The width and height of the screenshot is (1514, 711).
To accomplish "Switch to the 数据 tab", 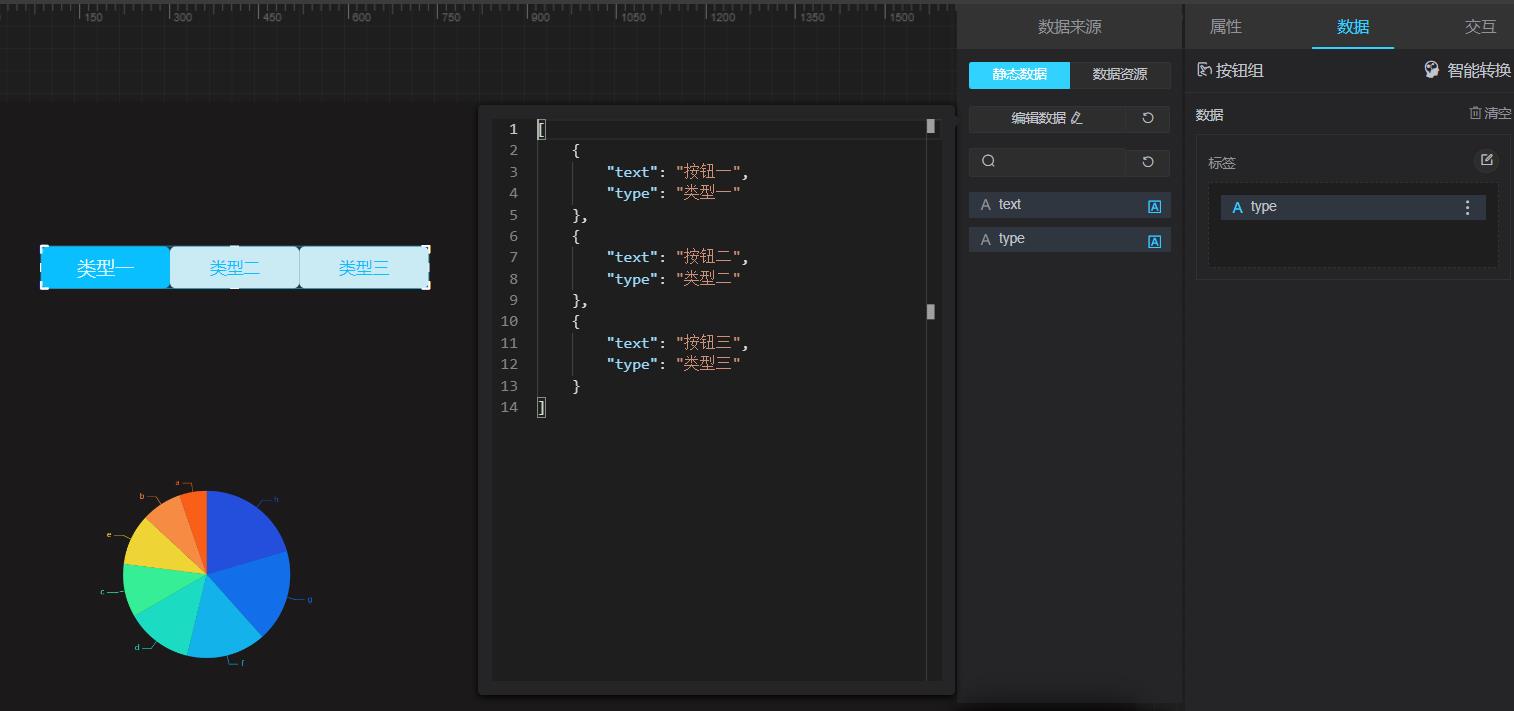I will 1353,27.
